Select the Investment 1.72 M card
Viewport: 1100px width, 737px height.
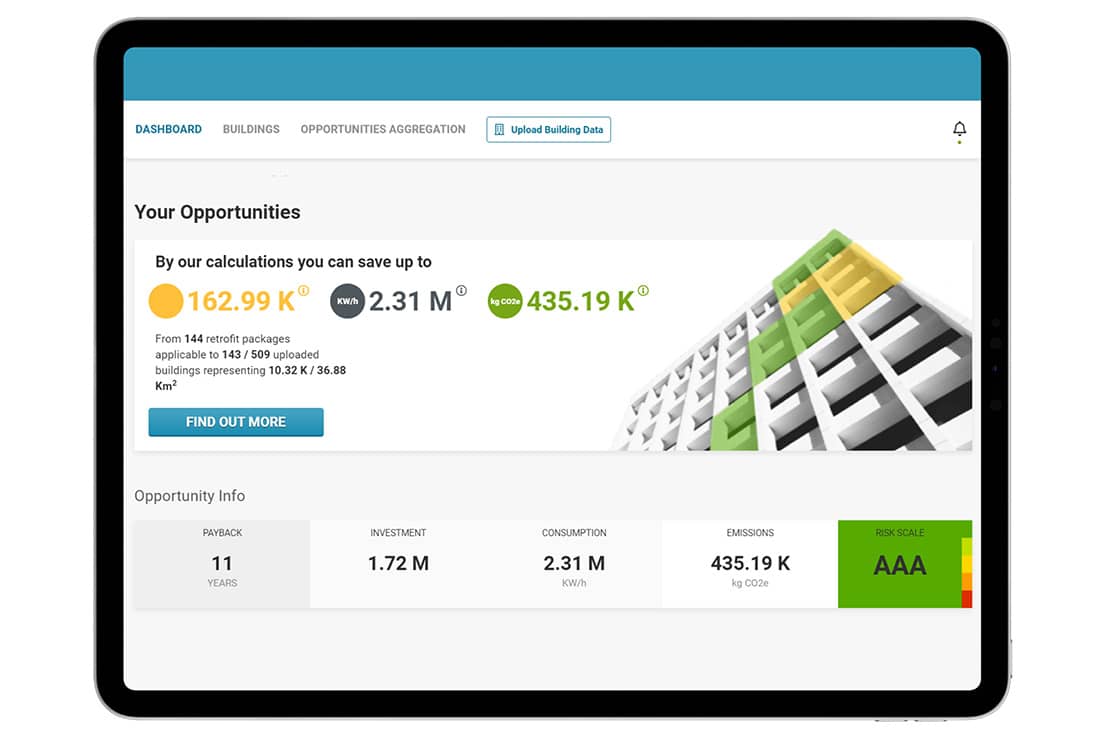tap(398, 564)
